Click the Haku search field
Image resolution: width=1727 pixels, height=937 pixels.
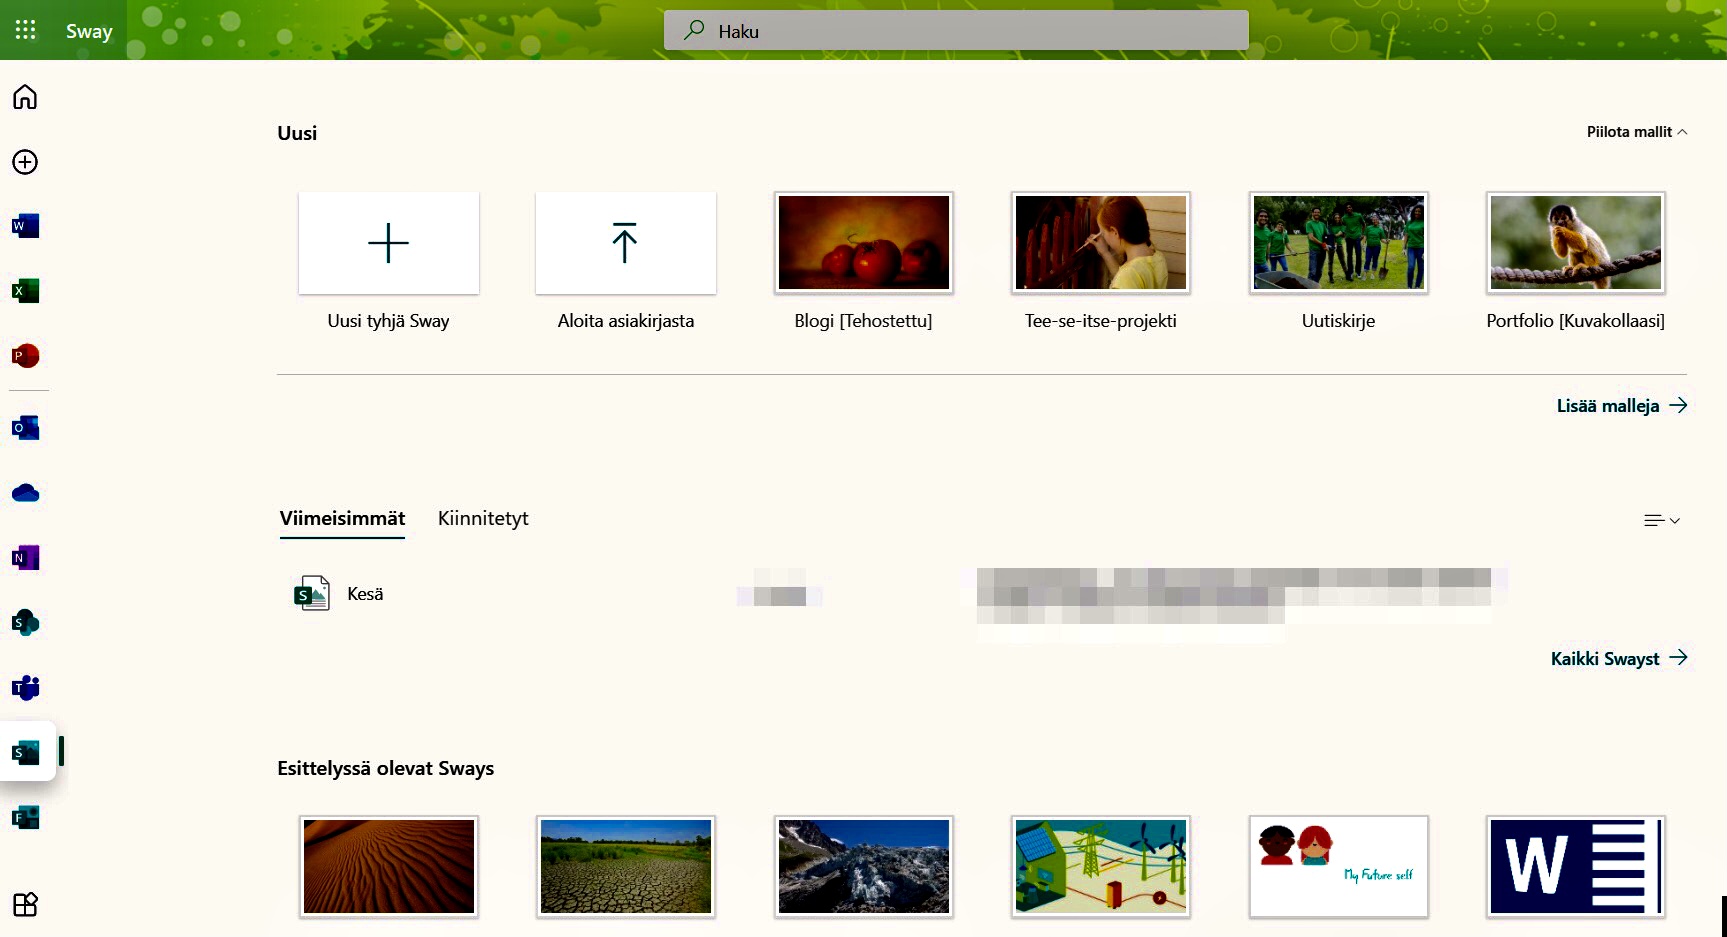956,31
